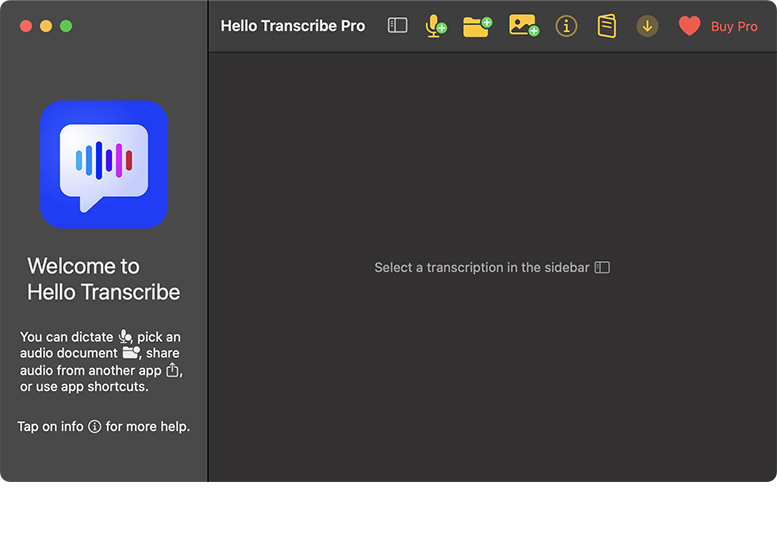This screenshot has width=777, height=551.
Task: Click the Hello Transcribe app logo
Action: tap(104, 164)
